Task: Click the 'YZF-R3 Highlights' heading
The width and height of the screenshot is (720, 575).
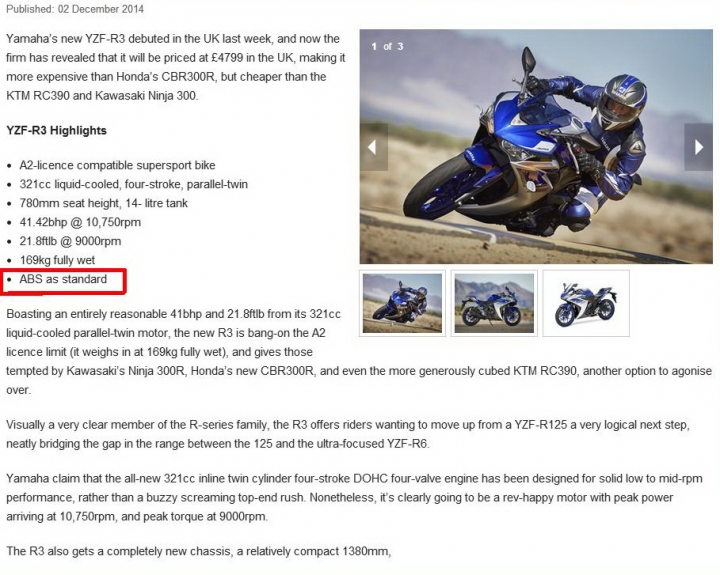Action: coord(56,130)
